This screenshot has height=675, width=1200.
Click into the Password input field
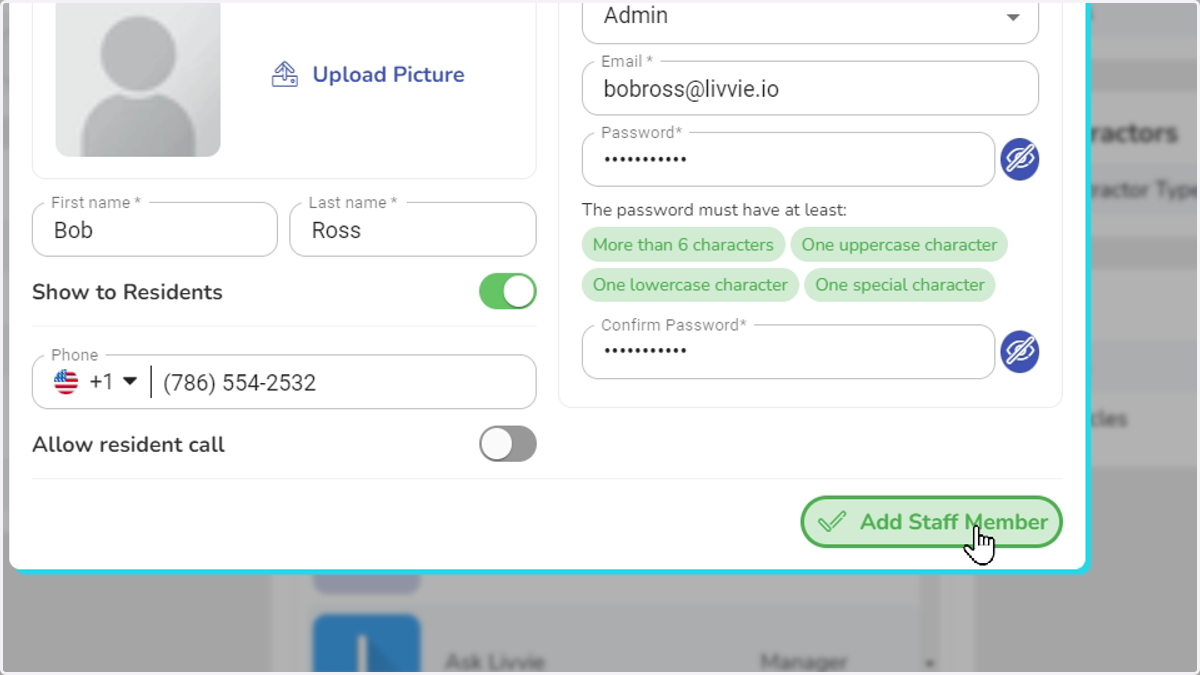click(788, 160)
